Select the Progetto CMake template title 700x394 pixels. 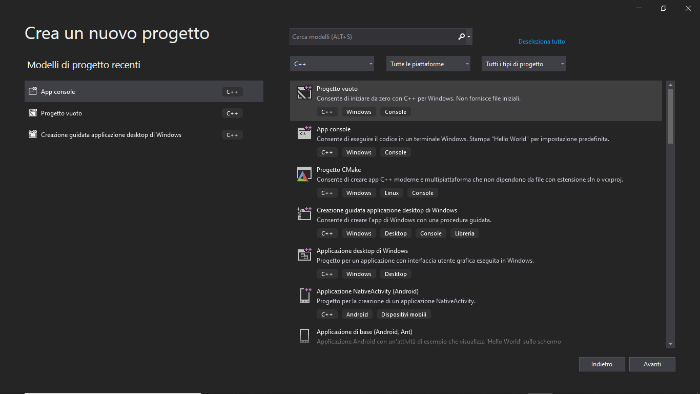coord(339,170)
